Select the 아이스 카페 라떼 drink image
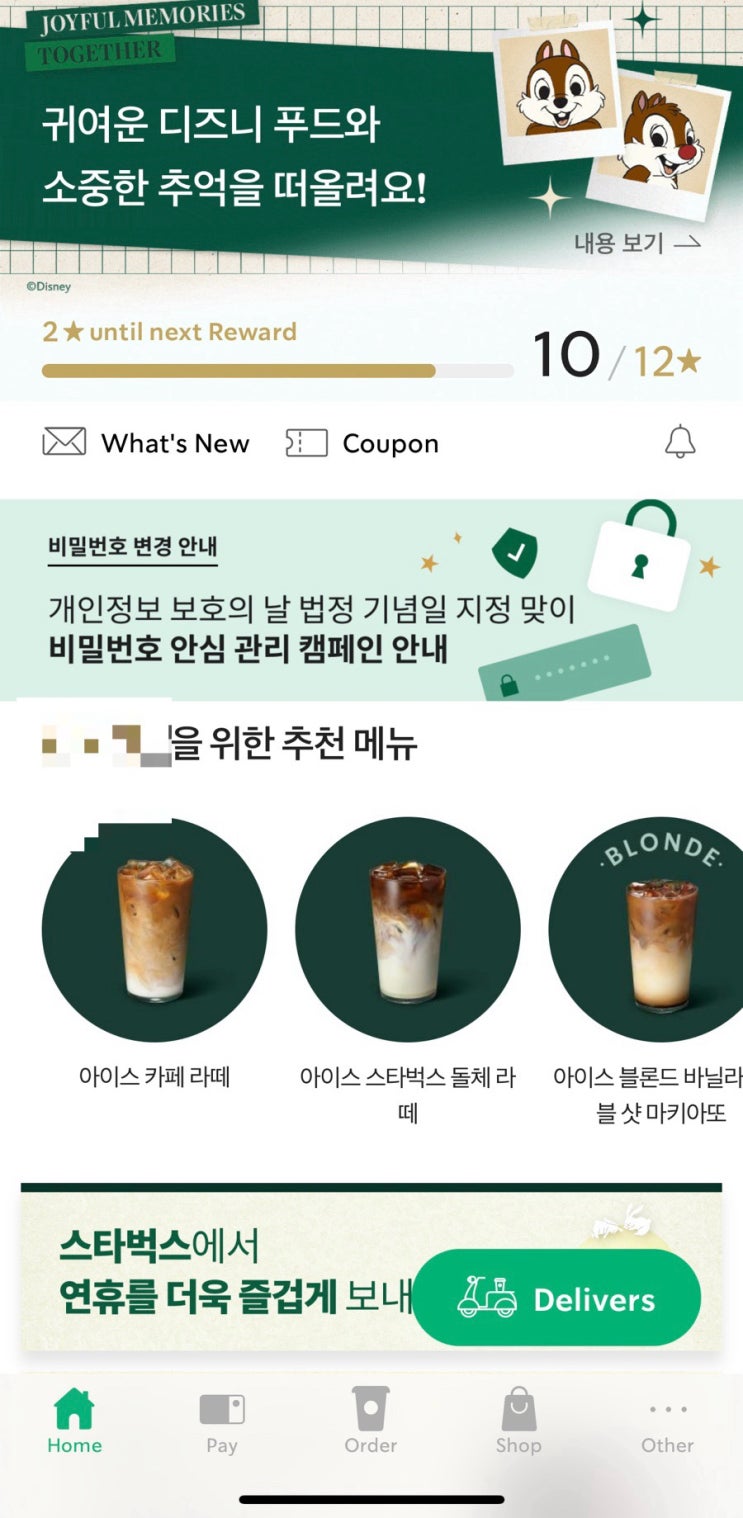Viewport: 743px width, 1518px height. pyautogui.click(x=154, y=929)
